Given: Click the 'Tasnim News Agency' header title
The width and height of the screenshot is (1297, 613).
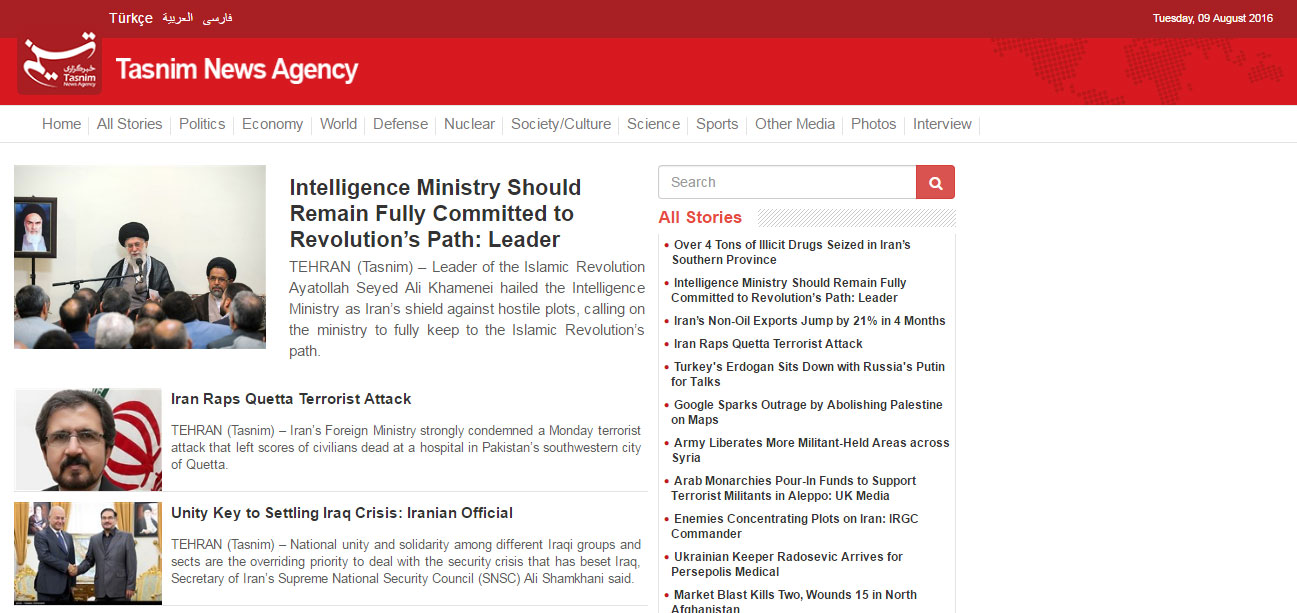Looking at the screenshot, I should (237, 69).
